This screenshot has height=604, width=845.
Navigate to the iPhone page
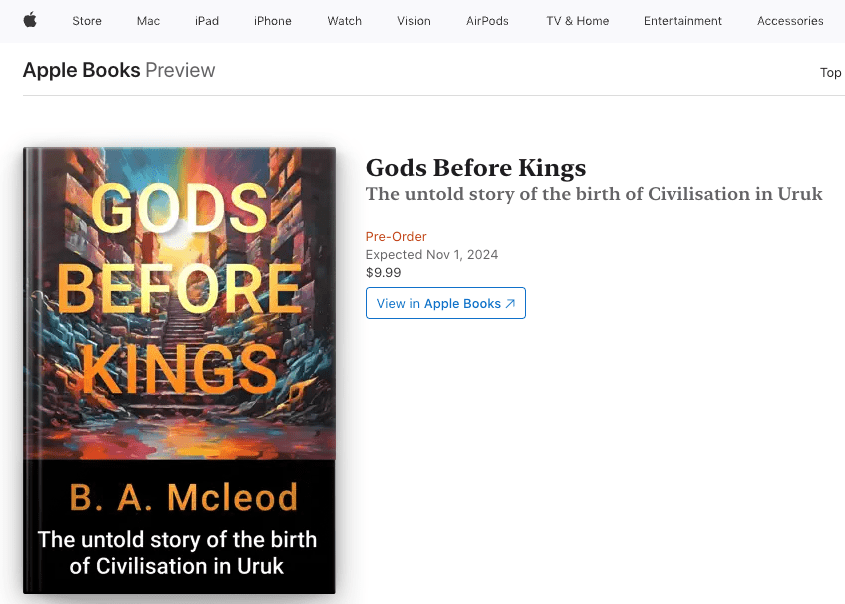click(273, 21)
